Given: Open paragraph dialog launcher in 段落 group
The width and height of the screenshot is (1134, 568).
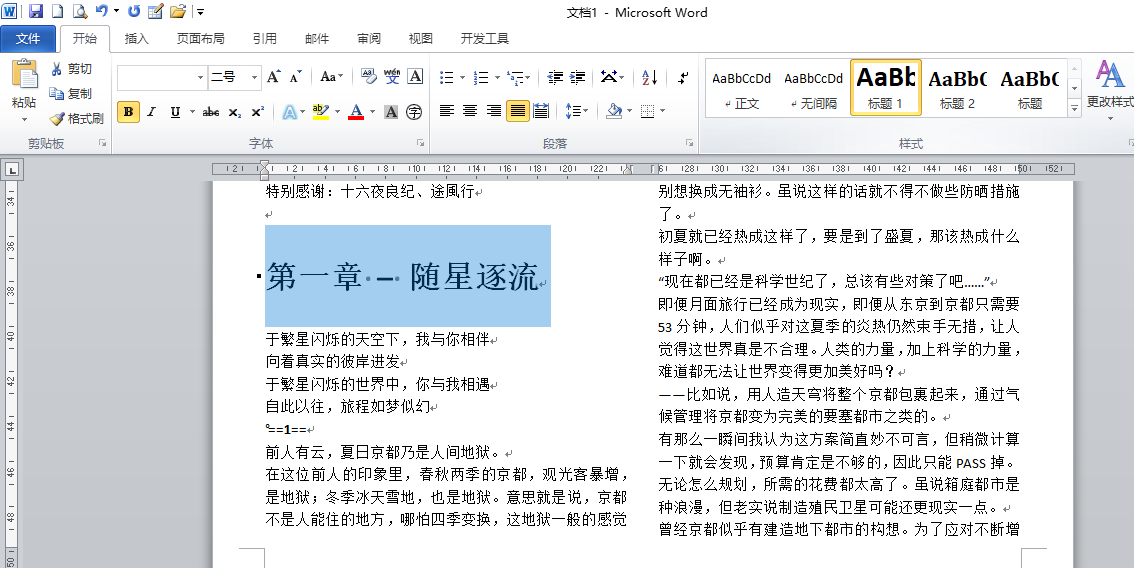Looking at the screenshot, I should click(689, 143).
